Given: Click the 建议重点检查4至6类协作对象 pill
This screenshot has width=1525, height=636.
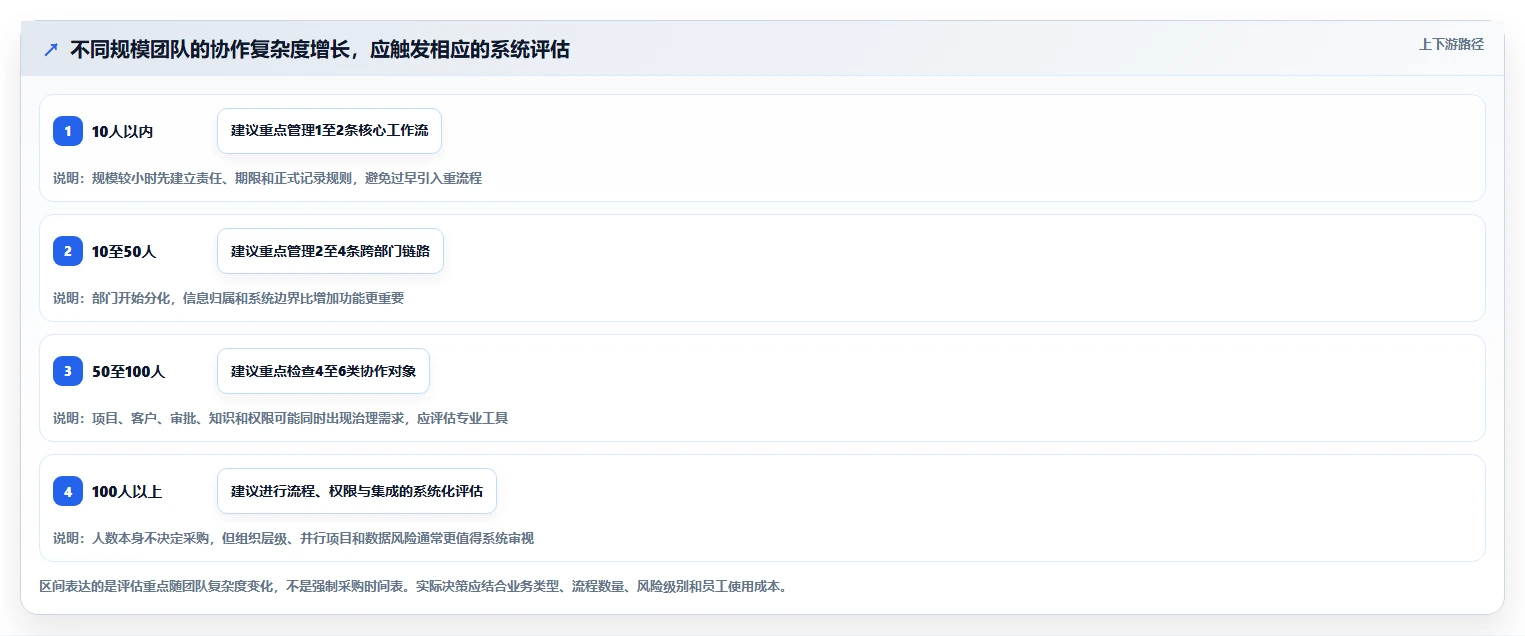Looking at the screenshot, I should click(323, 371).
